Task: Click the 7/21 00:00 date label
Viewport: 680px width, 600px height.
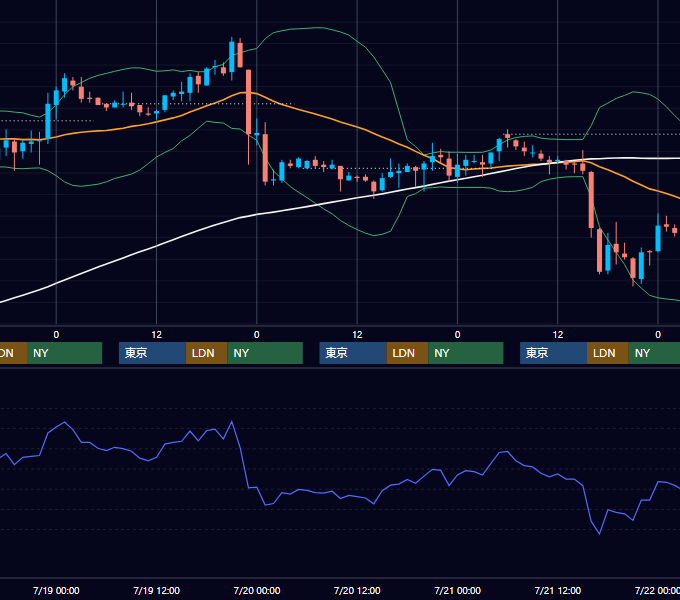Action: click(x=458, y=590)
